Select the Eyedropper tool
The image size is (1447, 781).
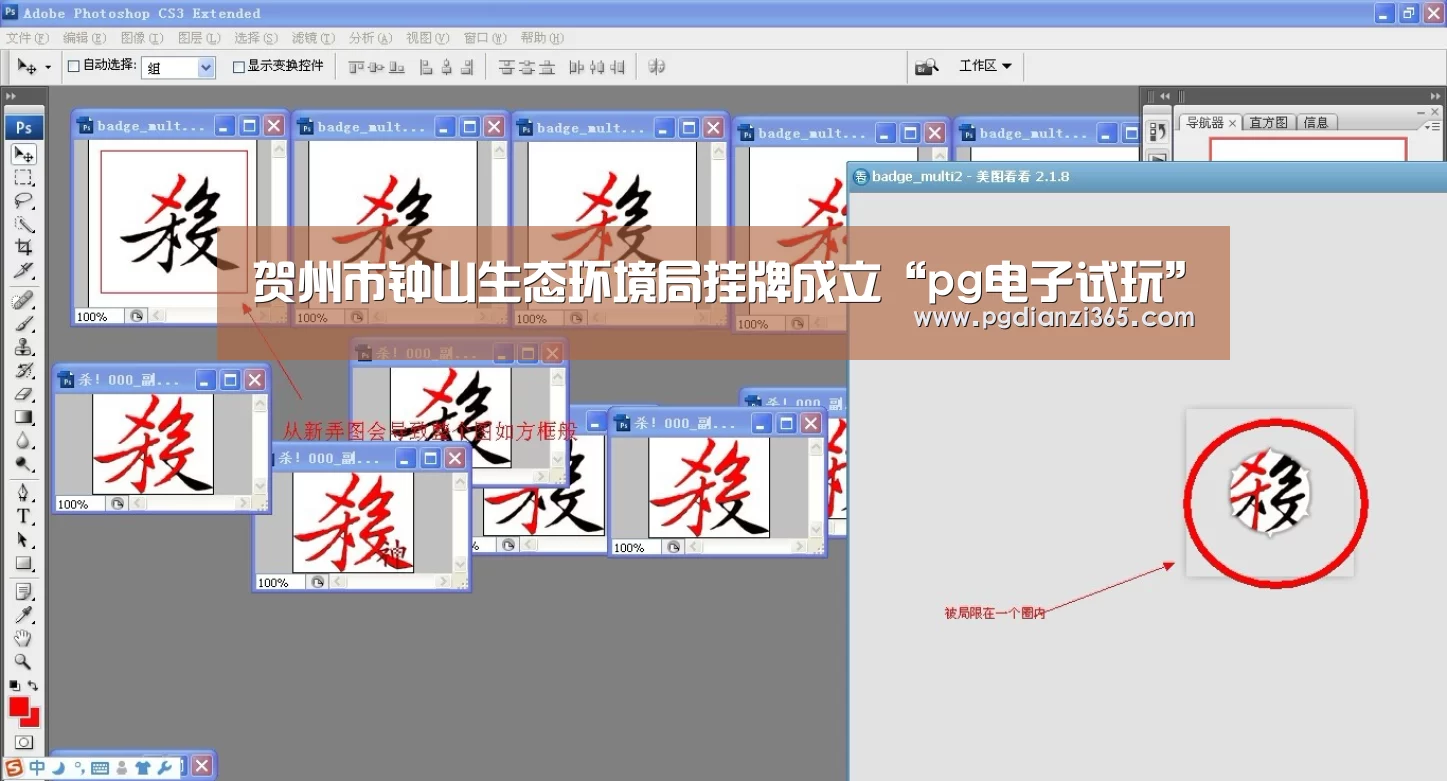24,615
